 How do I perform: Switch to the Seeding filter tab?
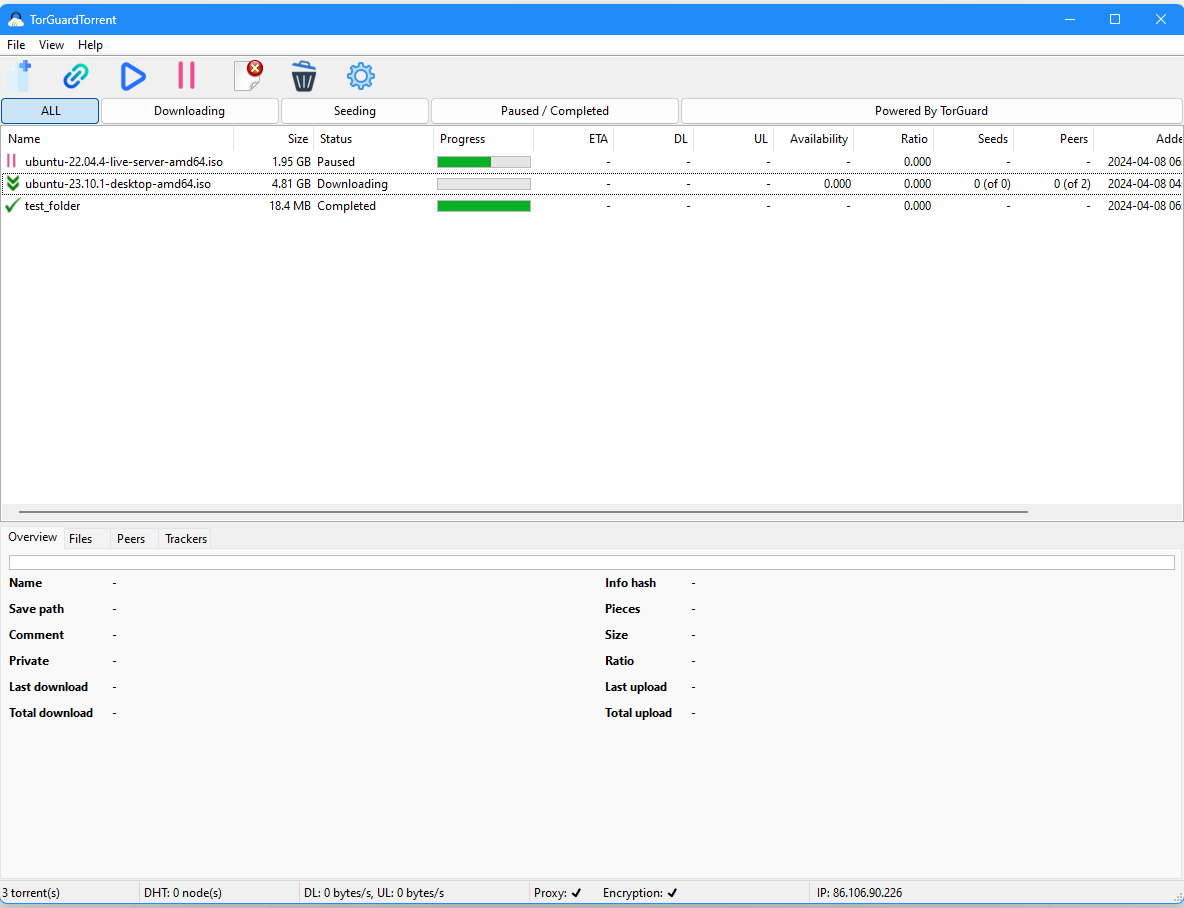[354, 110]
